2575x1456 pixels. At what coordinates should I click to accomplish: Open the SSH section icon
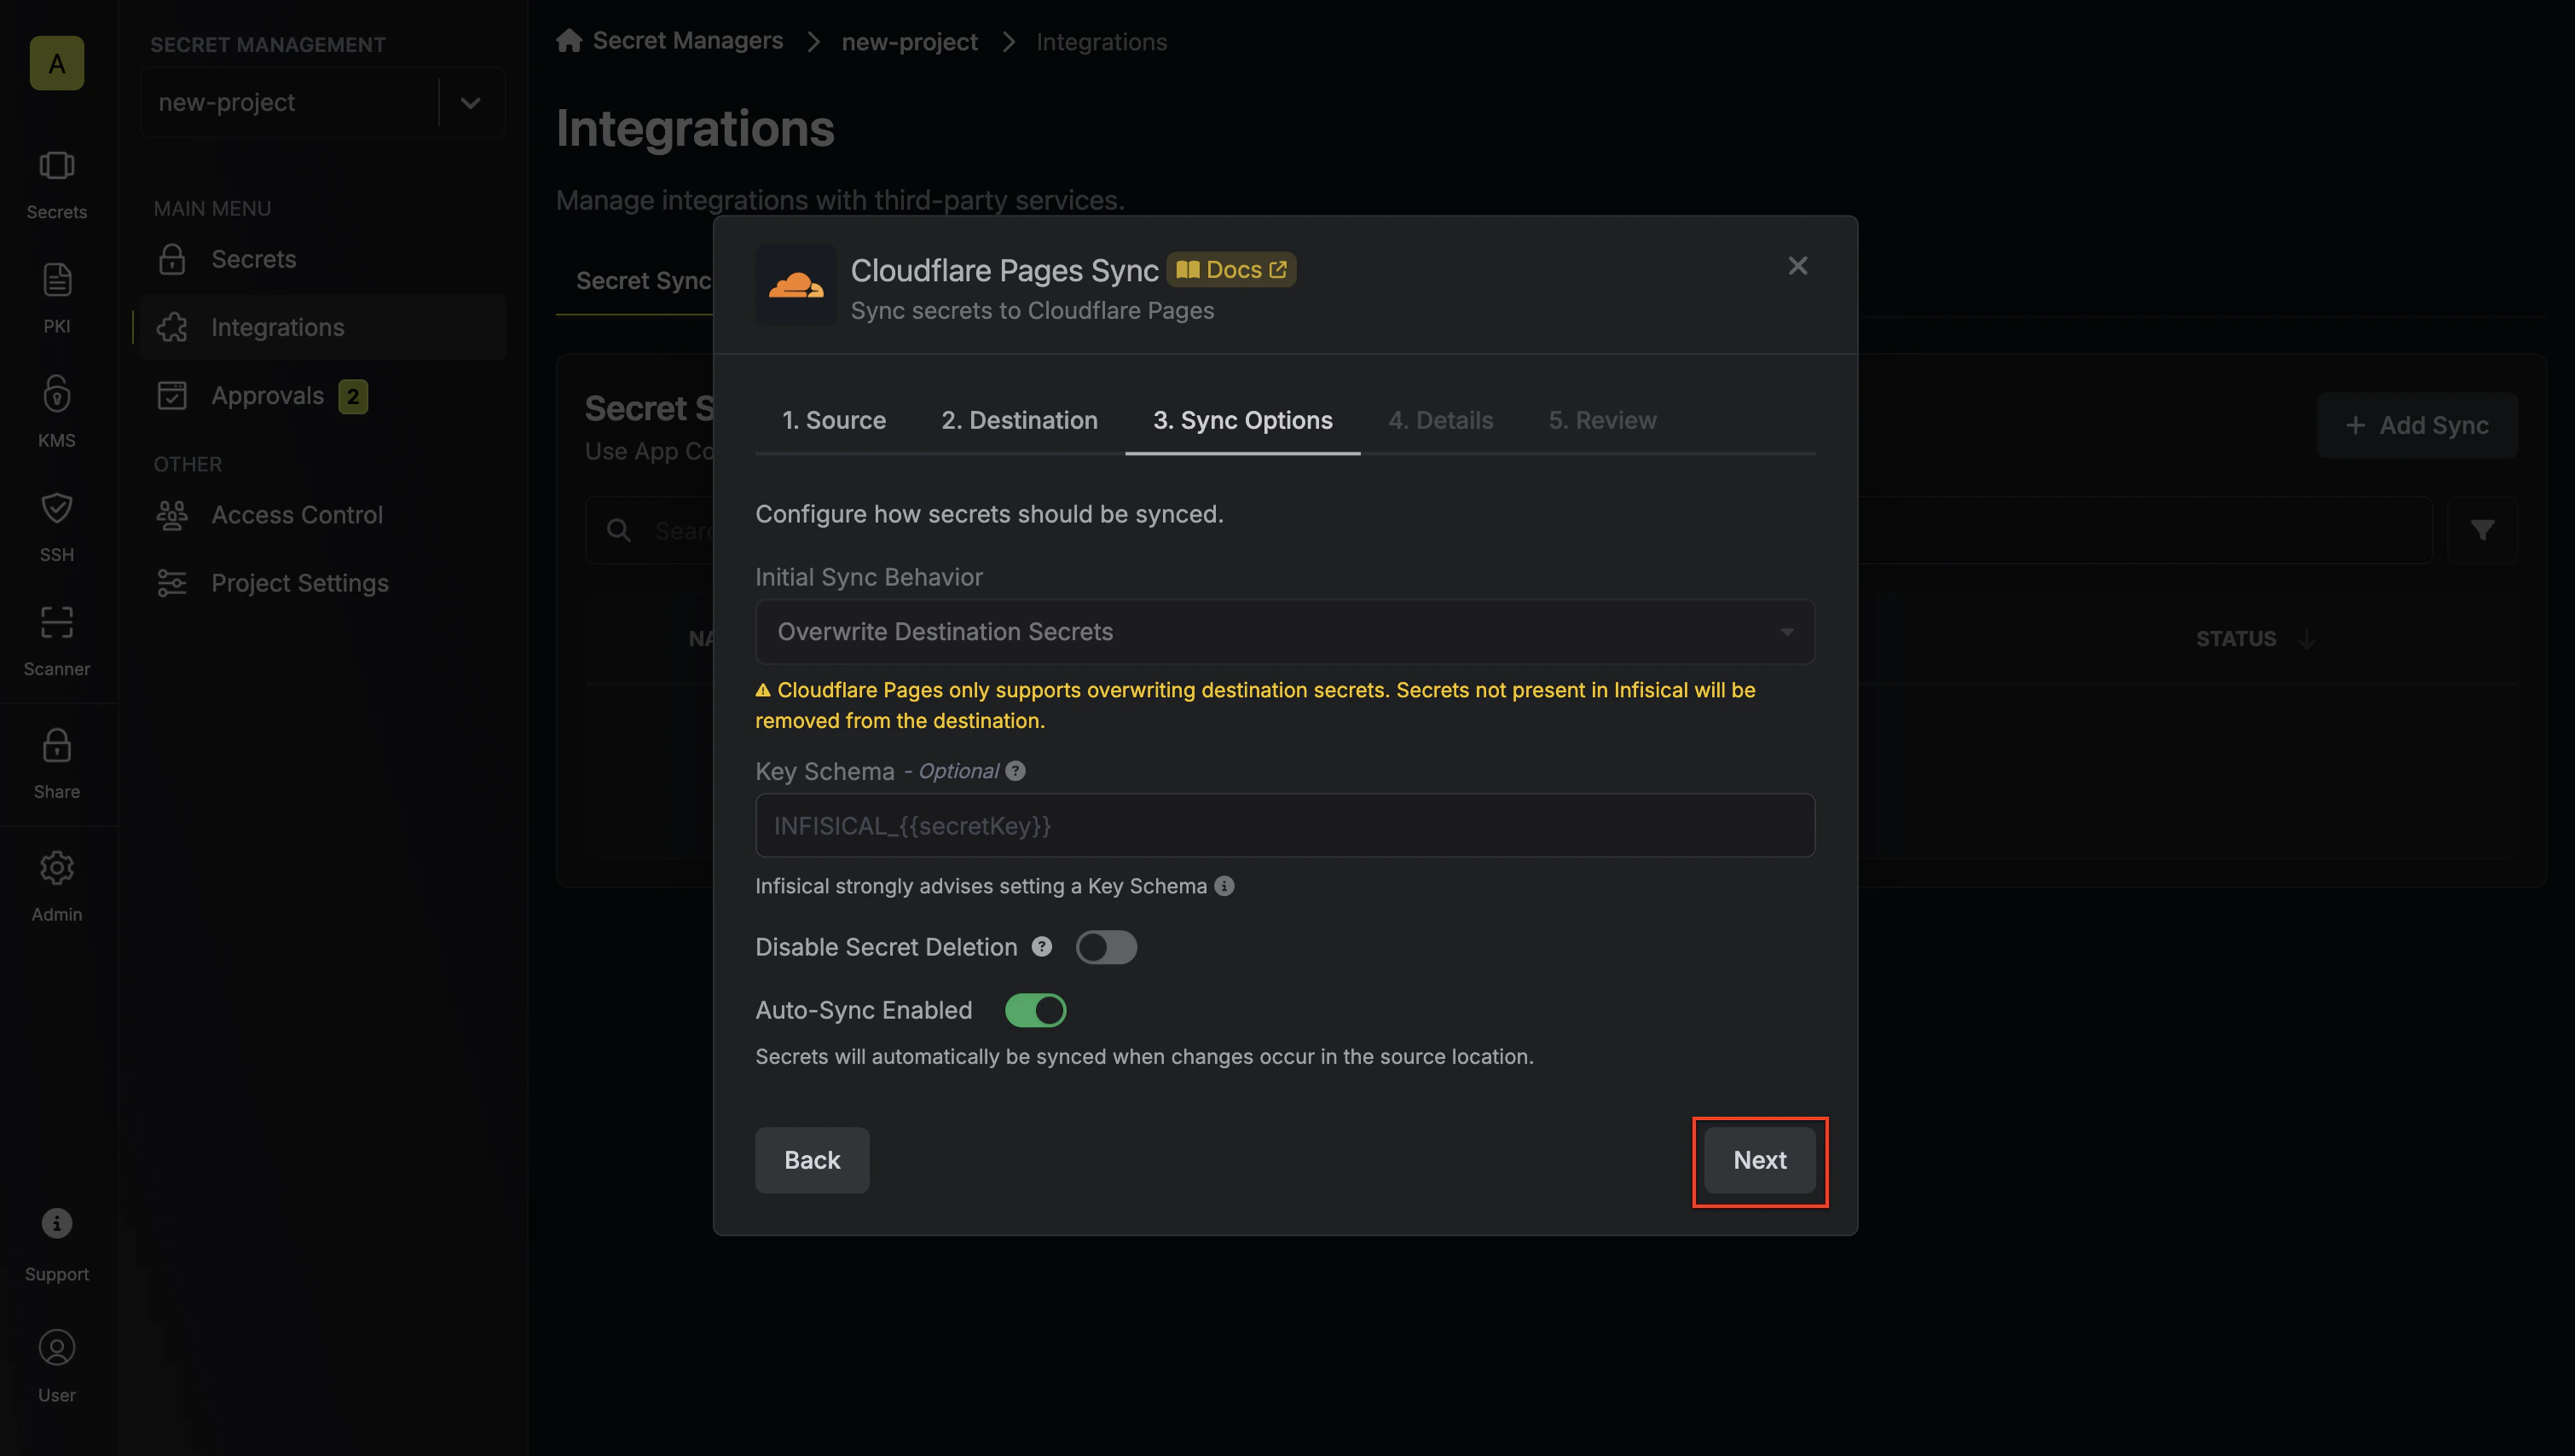(x=57, y=507)
